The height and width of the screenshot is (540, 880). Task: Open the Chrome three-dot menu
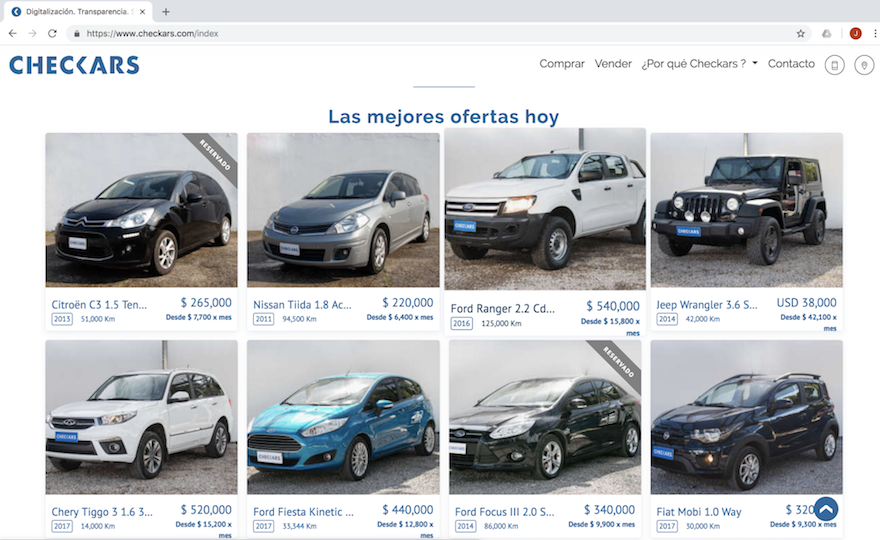click(x=874, y=34)
